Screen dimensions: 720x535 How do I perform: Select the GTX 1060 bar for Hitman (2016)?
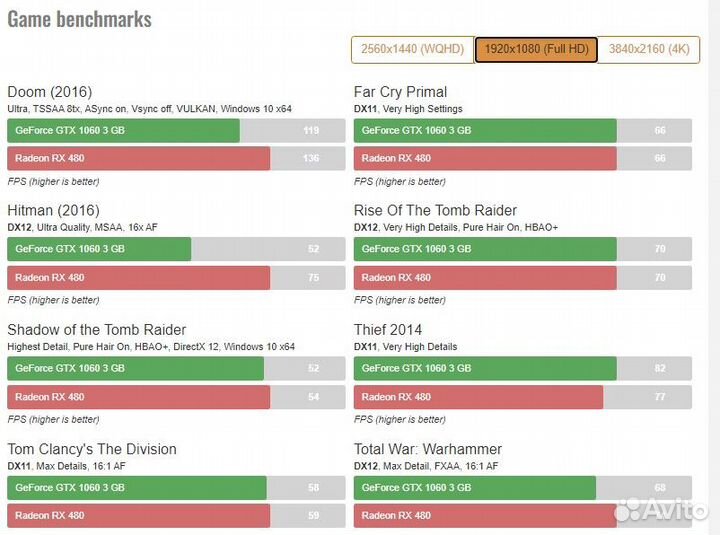[x=99, y=249]
